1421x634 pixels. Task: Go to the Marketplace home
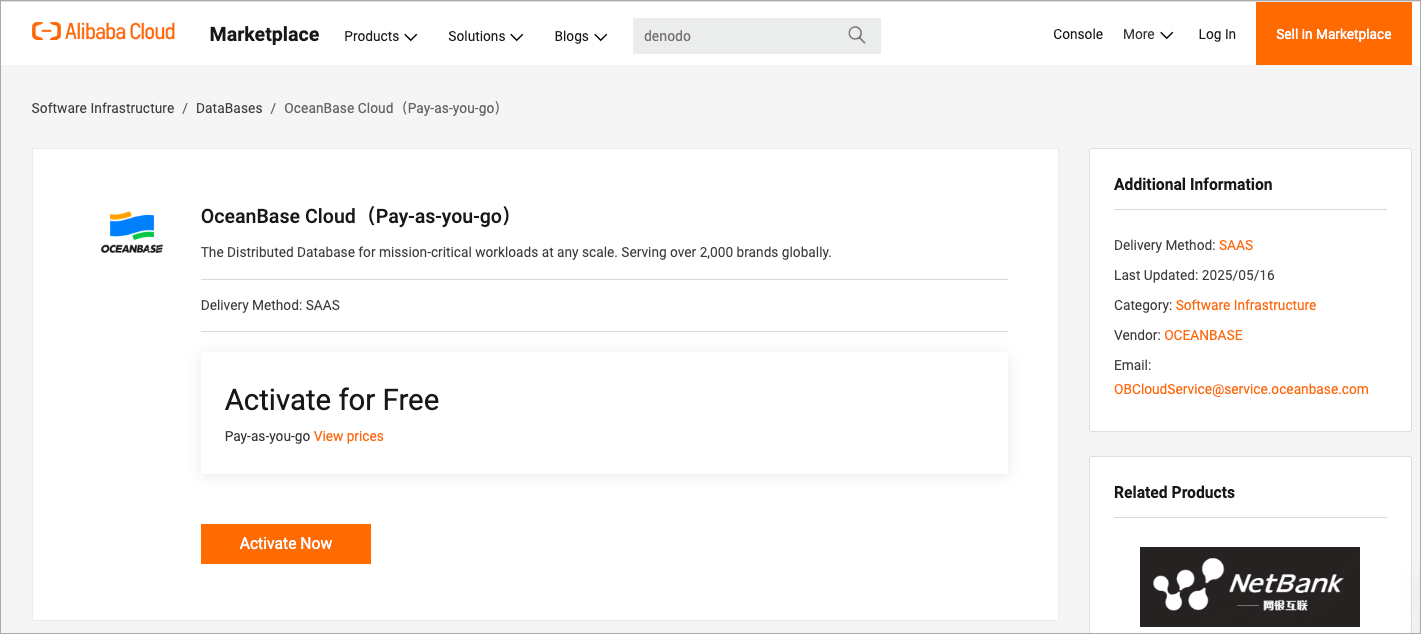(x=264, y=34)
